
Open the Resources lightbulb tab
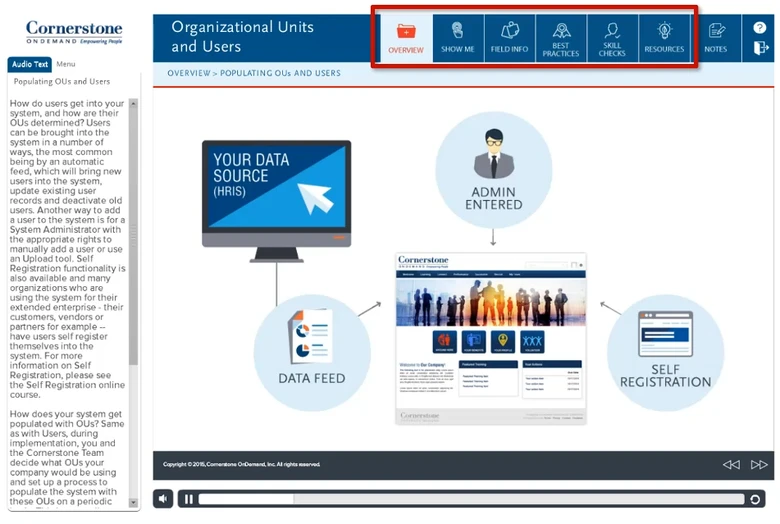(664, 38)
